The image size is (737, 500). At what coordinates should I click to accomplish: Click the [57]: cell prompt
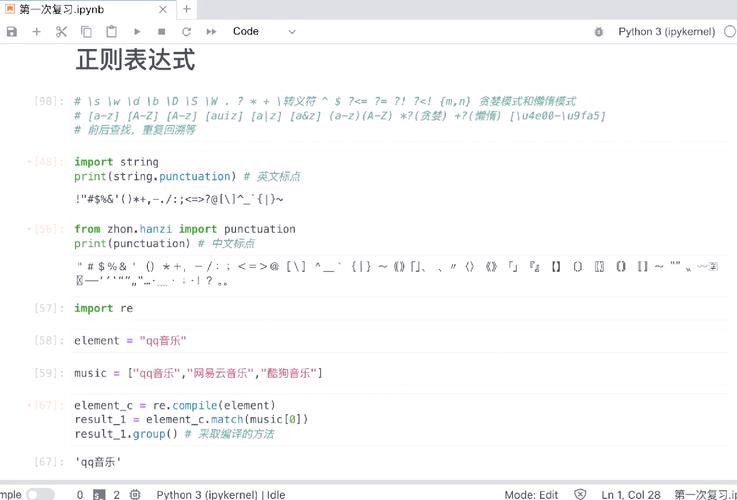49,308
